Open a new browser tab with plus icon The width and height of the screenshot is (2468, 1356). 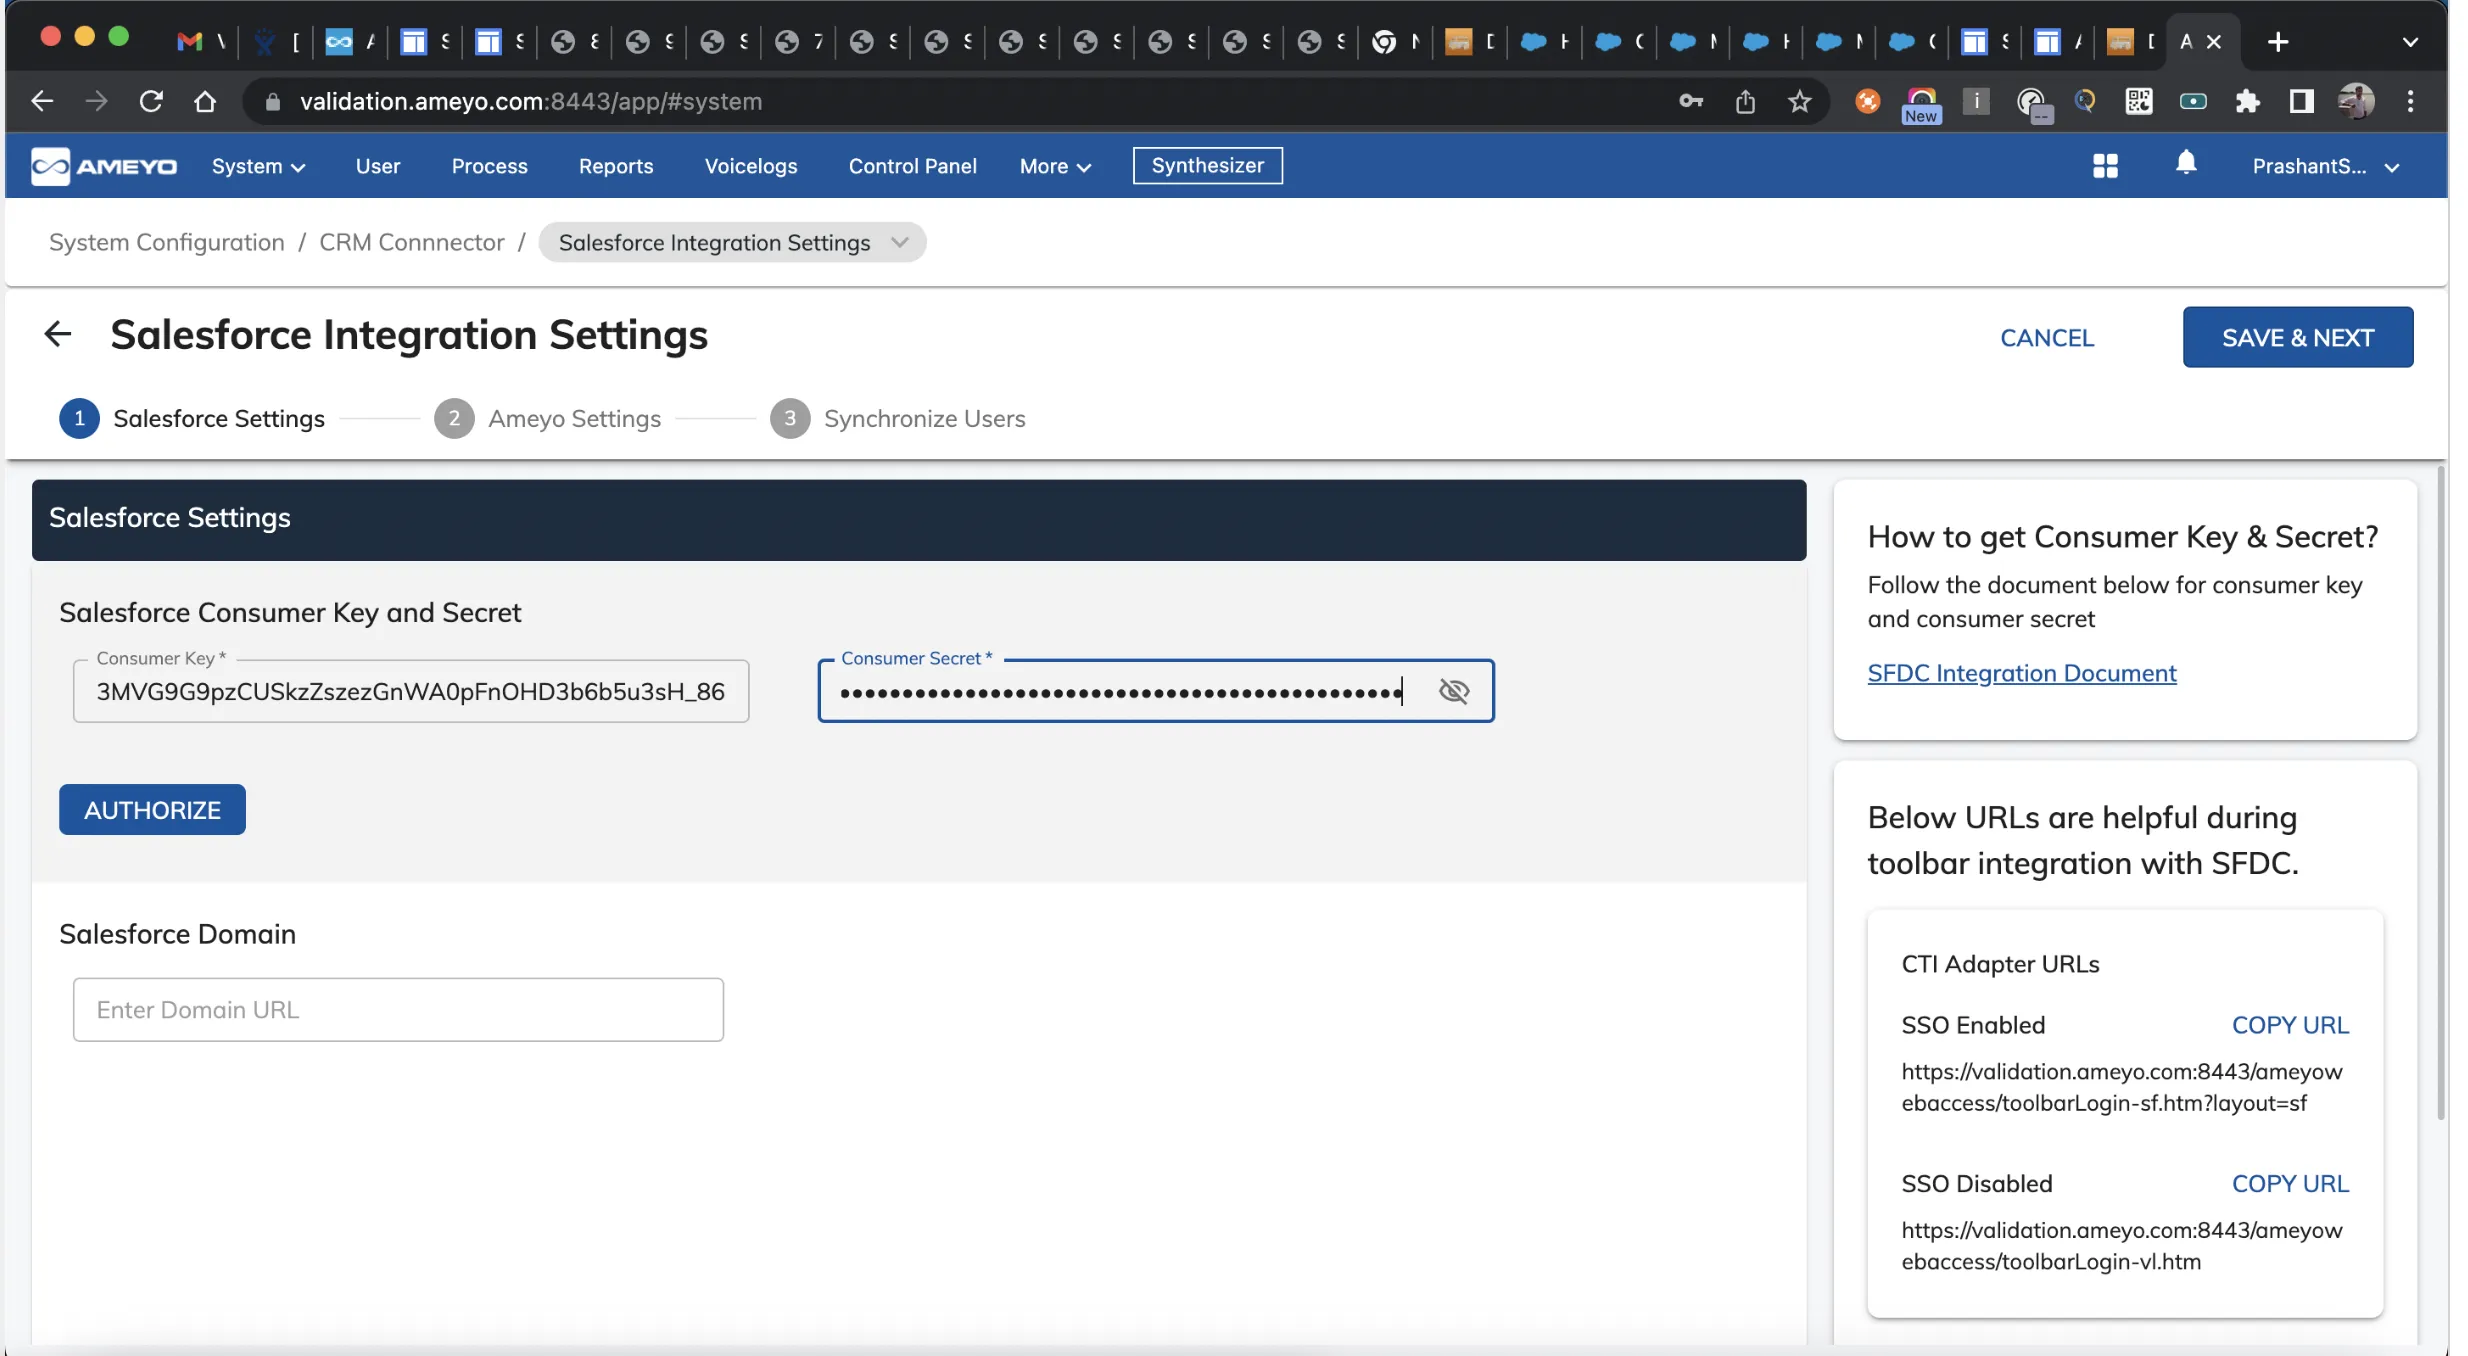2278,42
